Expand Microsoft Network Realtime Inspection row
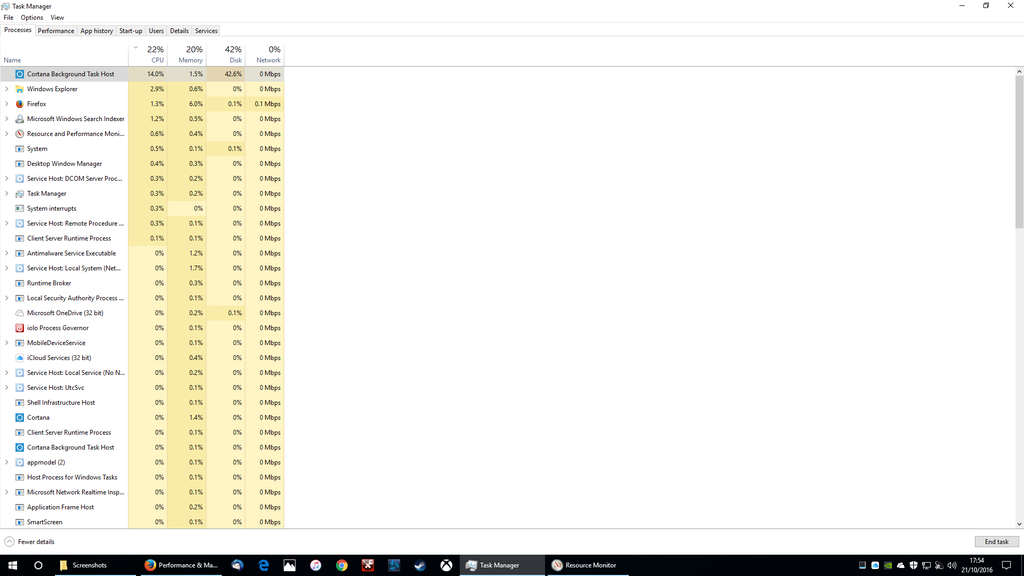The width and height of the screenshot is (1024, 576). tap(7, 492)
